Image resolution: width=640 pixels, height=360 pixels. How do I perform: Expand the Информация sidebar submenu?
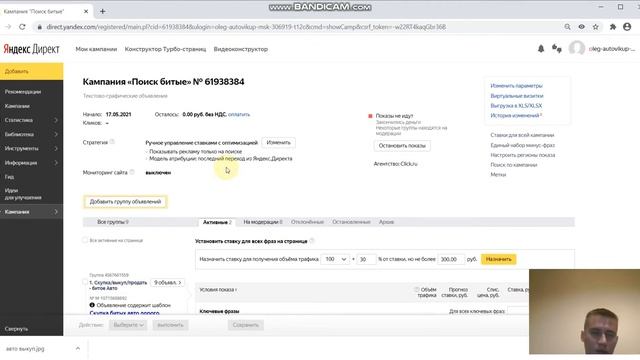[56, 163]
